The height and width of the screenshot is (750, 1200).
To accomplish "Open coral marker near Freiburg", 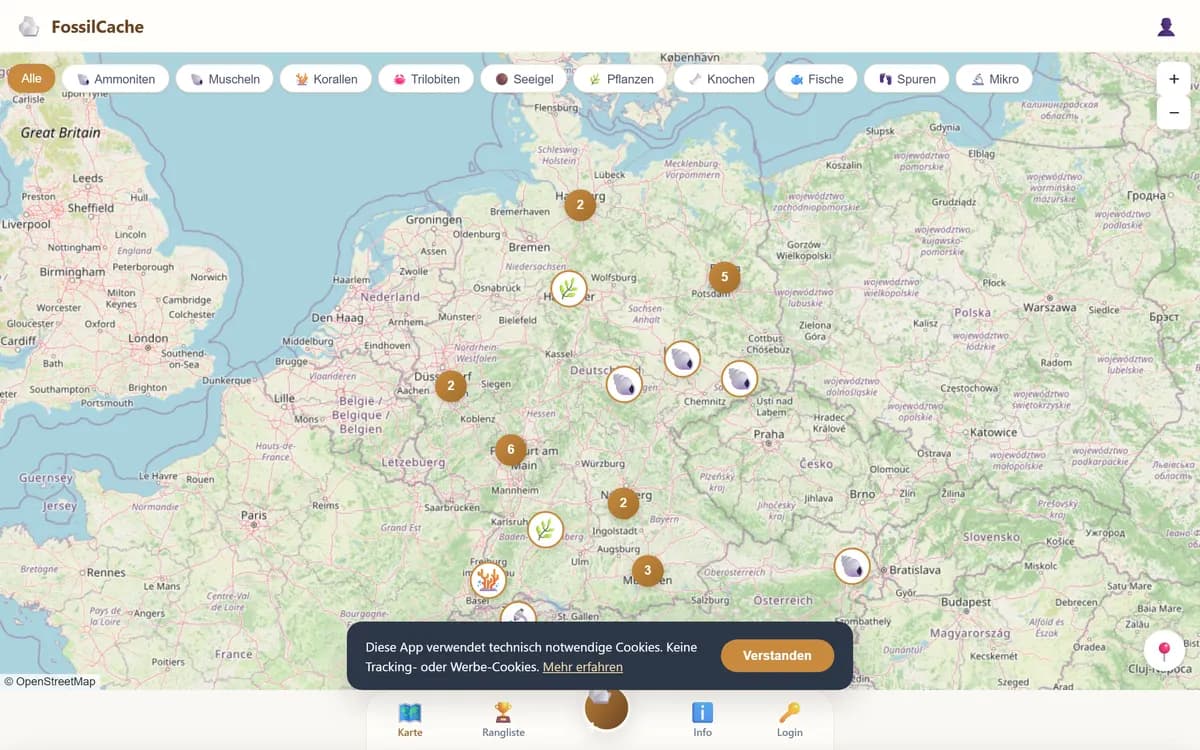I will pyautogui.click(x=488, y=579).
